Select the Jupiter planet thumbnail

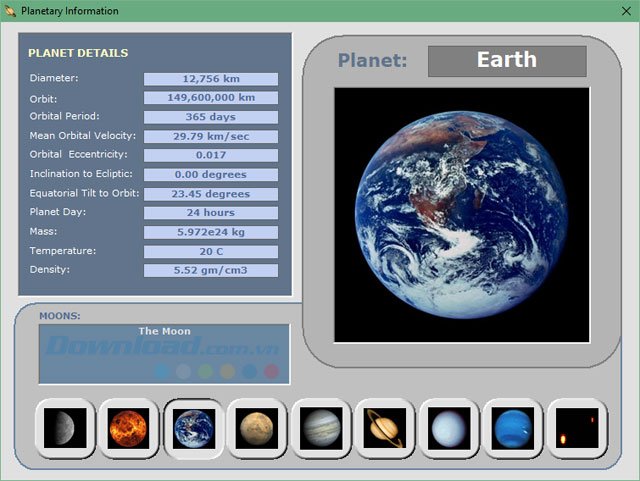(321, 428)
